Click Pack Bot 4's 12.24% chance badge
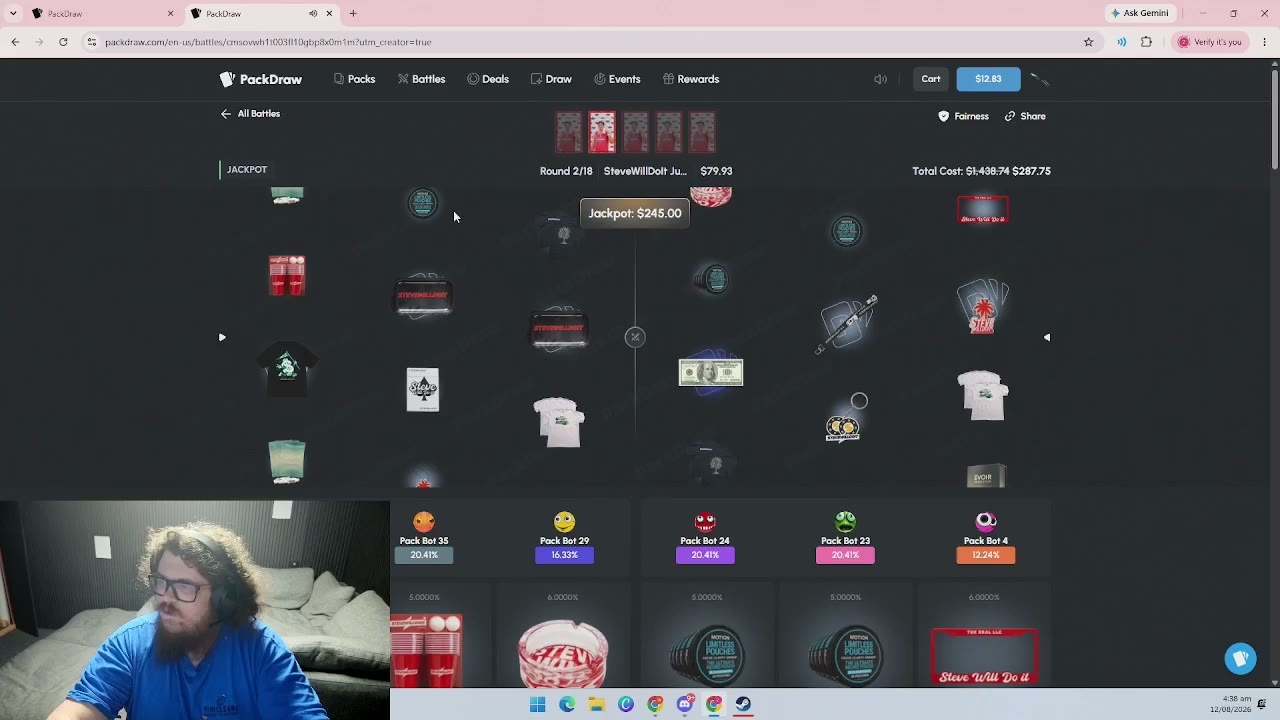The image size is (1280, 720). [x=985, y=555]
